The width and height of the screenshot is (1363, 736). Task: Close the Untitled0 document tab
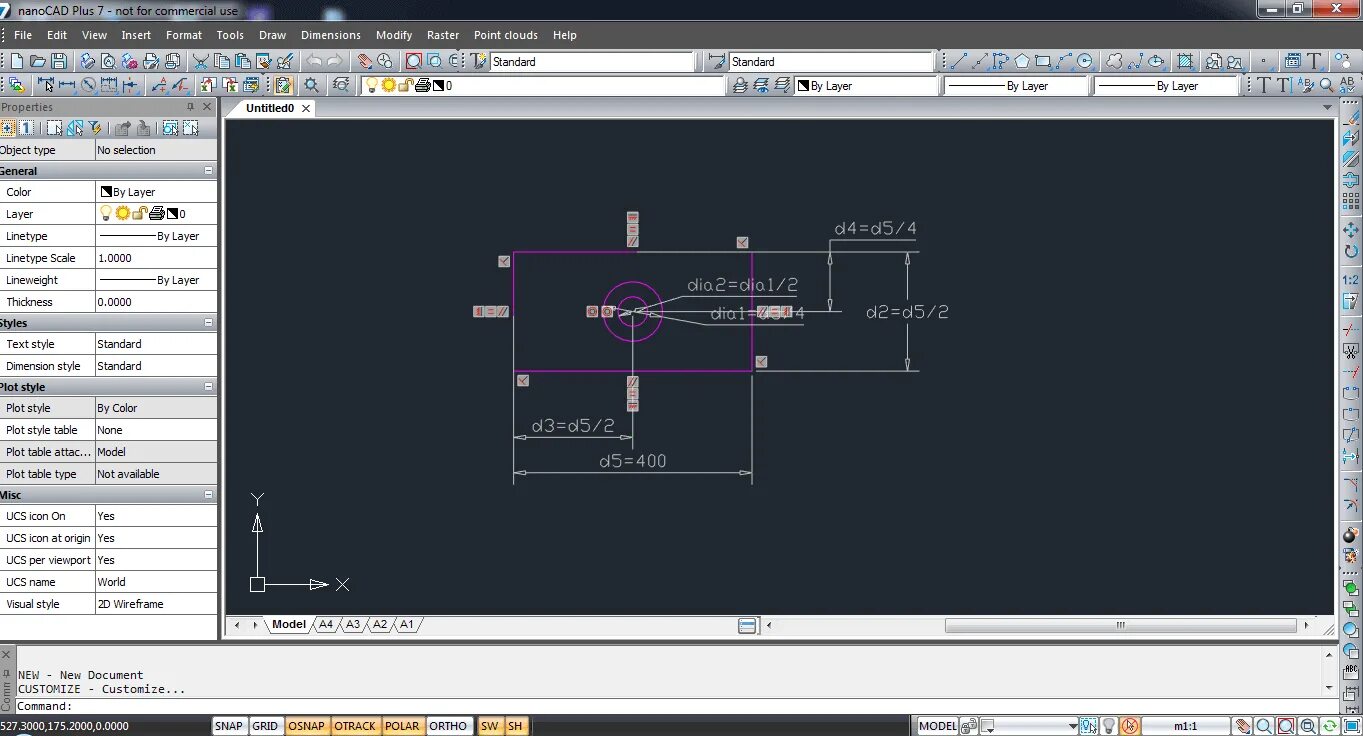click(x=306, y=108)
